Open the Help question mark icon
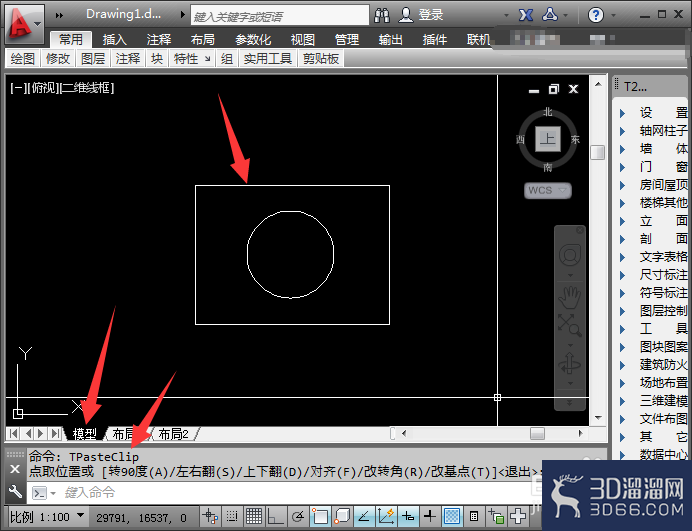 (x=595, y=15)
